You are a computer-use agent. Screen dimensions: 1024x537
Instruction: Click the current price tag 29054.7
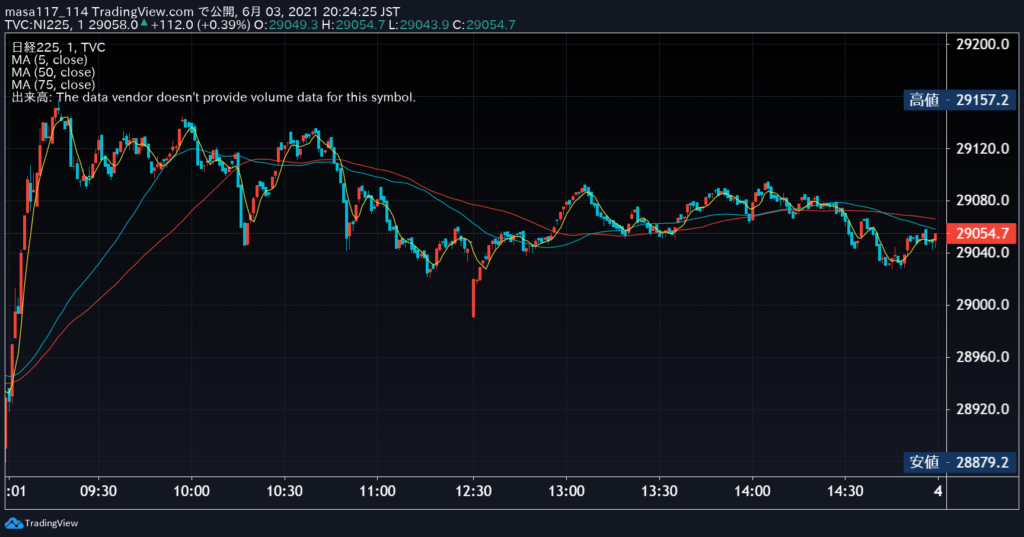[x=982, y=233]
